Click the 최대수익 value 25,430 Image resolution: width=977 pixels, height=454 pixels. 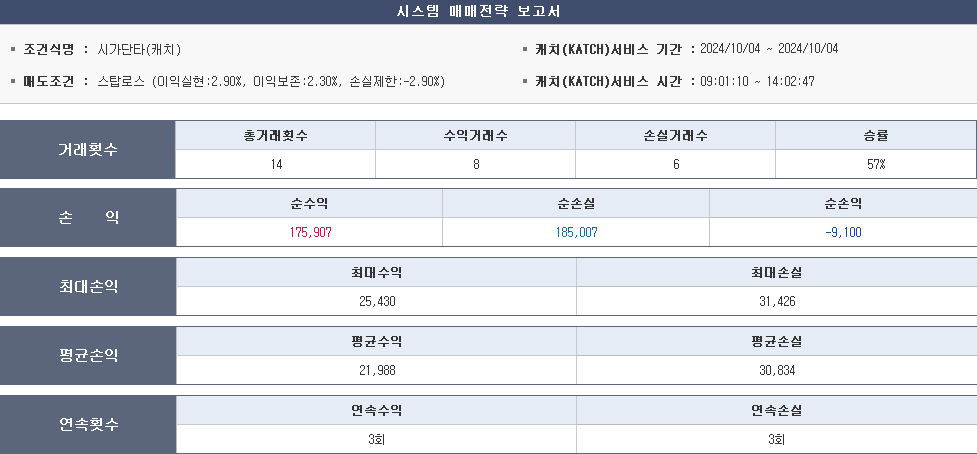click(376, 301)
